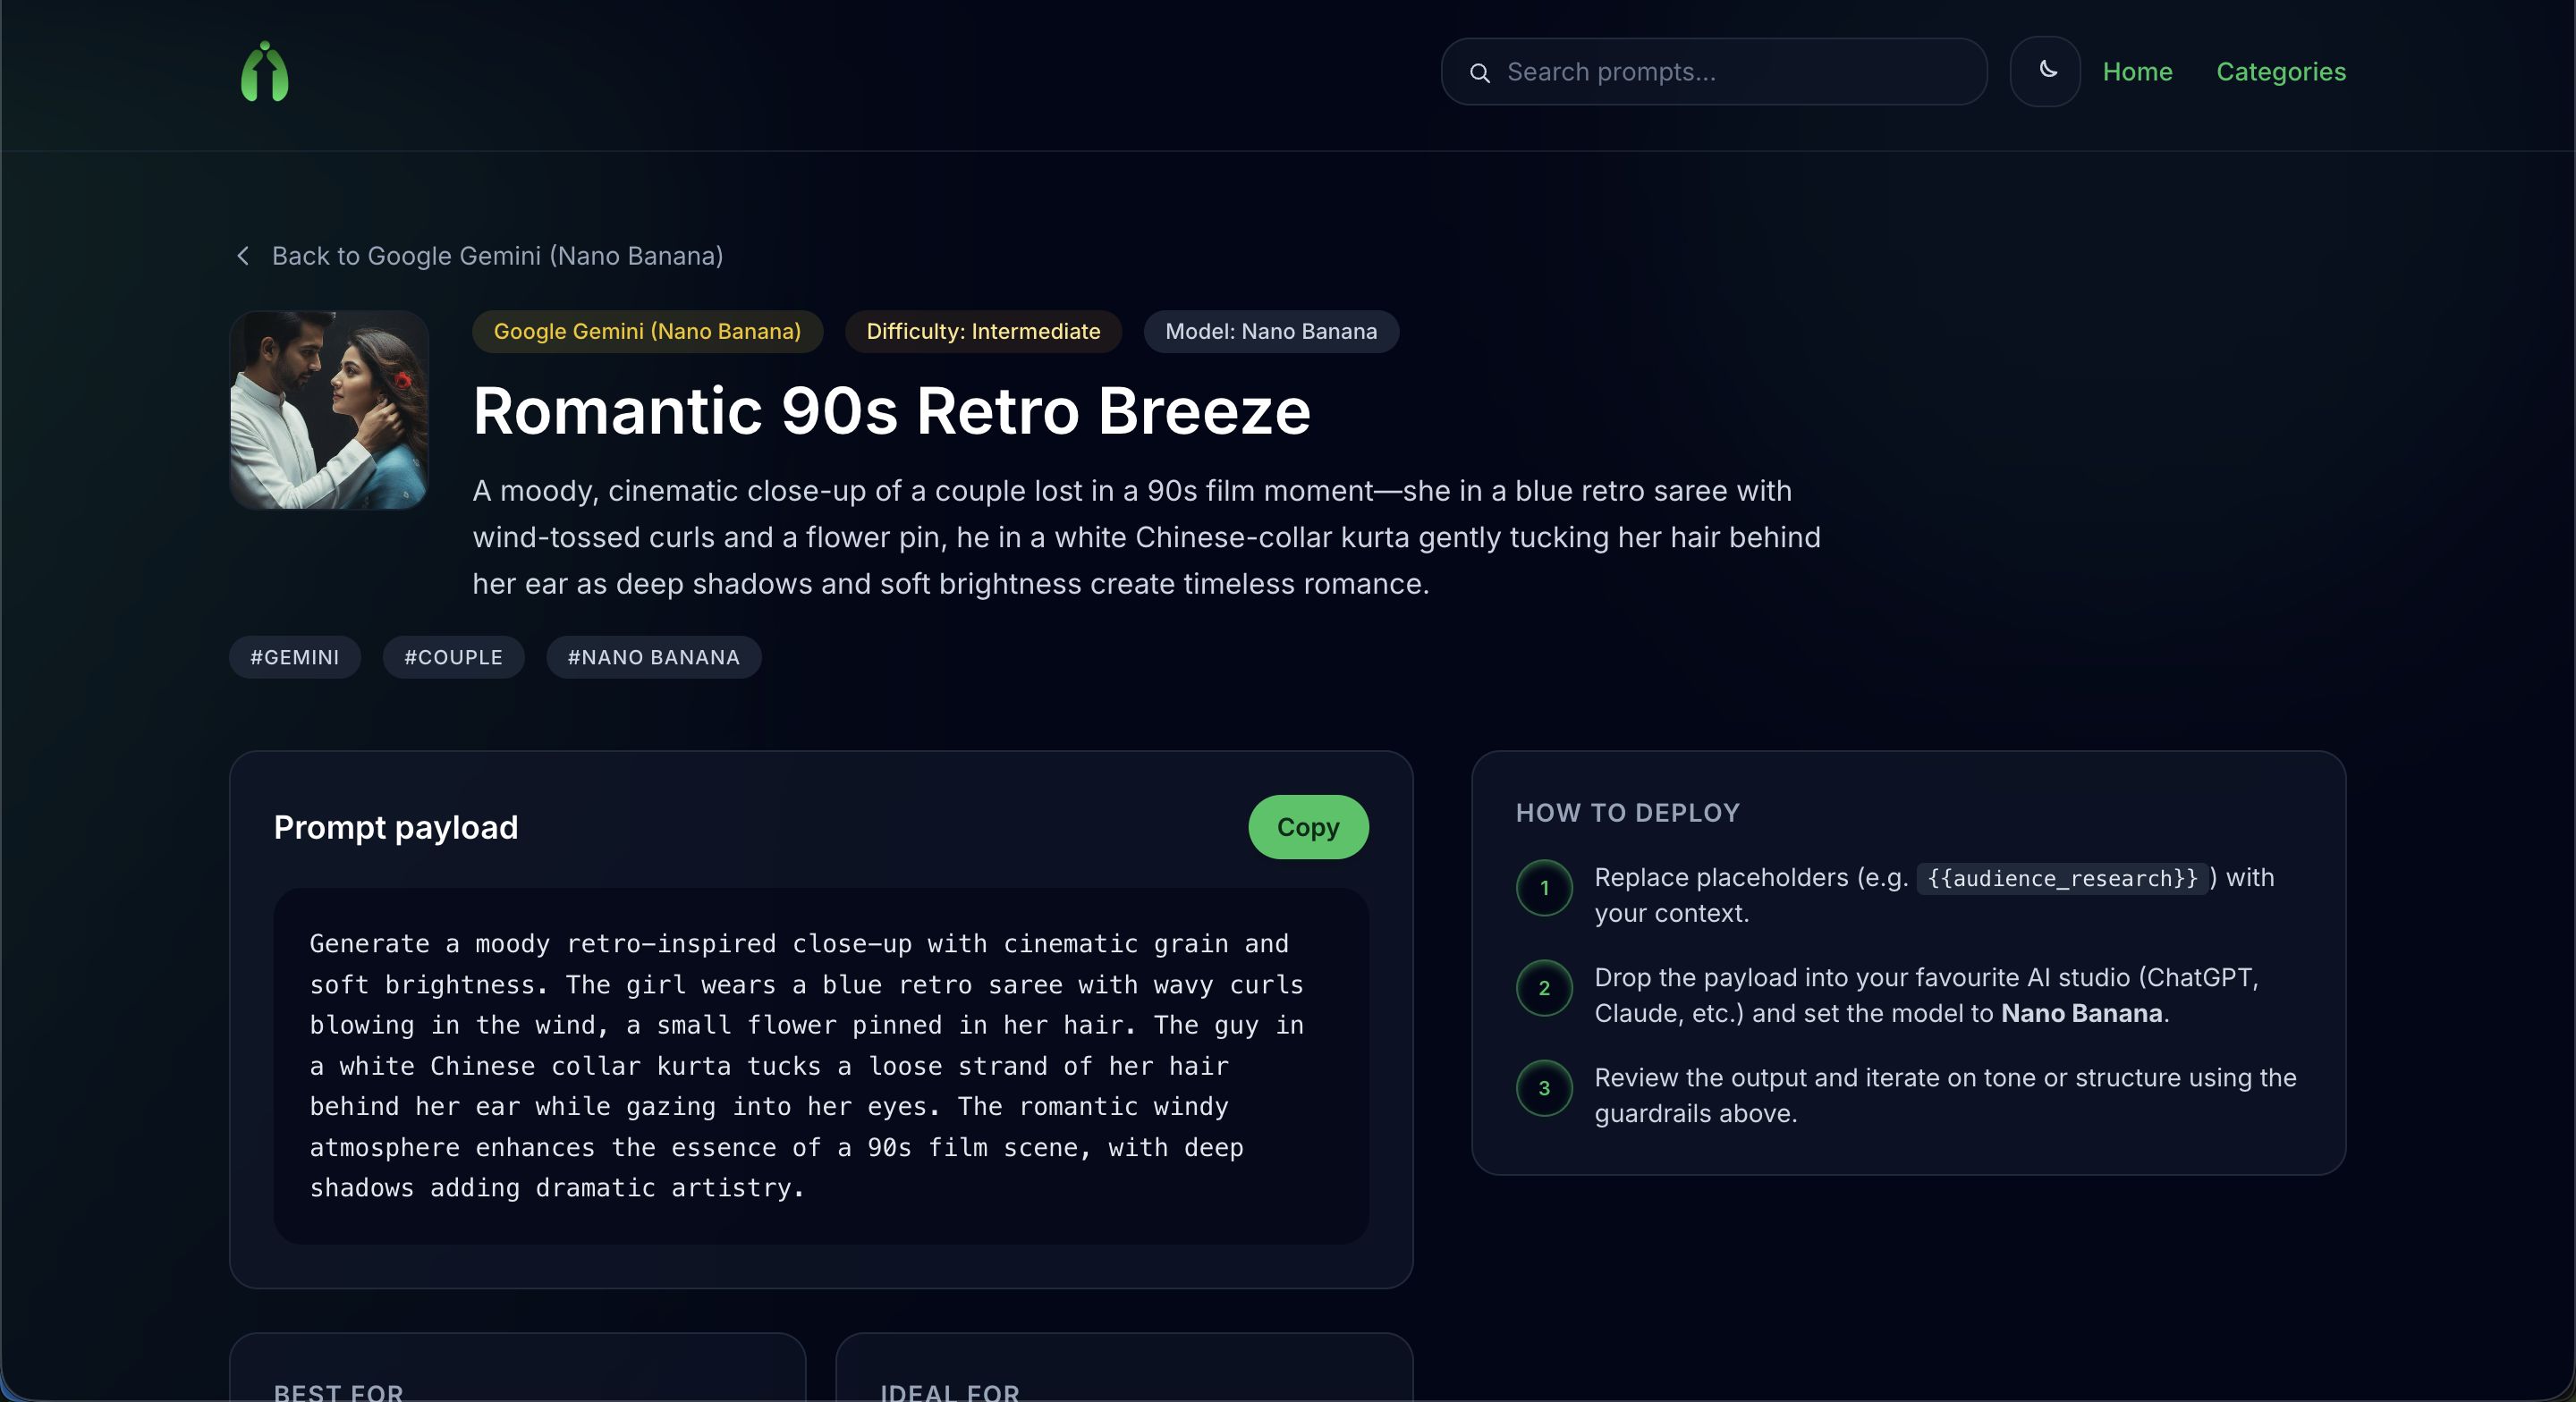2576x1402 pixels.
Task: Click step 1 circle in How to Deploy
Action: [x=1544, y=888]
